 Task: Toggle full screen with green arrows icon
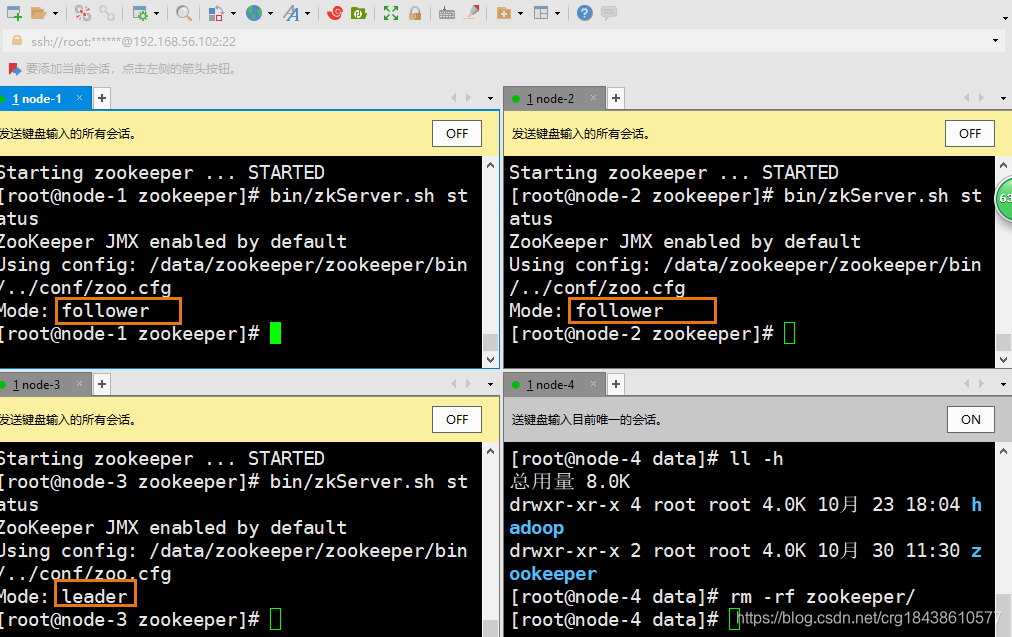pos(390,13)
